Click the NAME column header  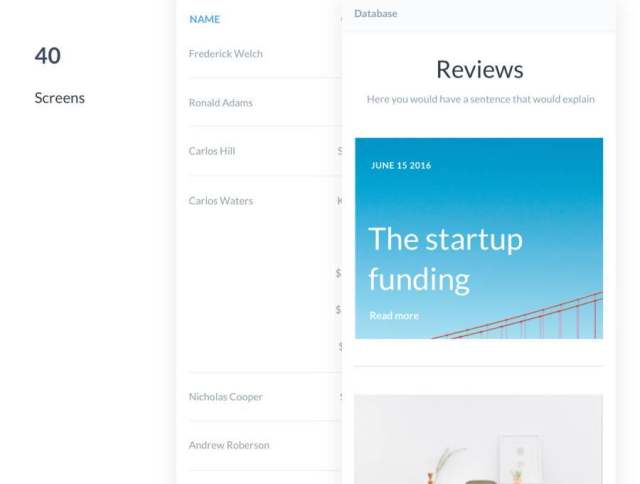204,19
